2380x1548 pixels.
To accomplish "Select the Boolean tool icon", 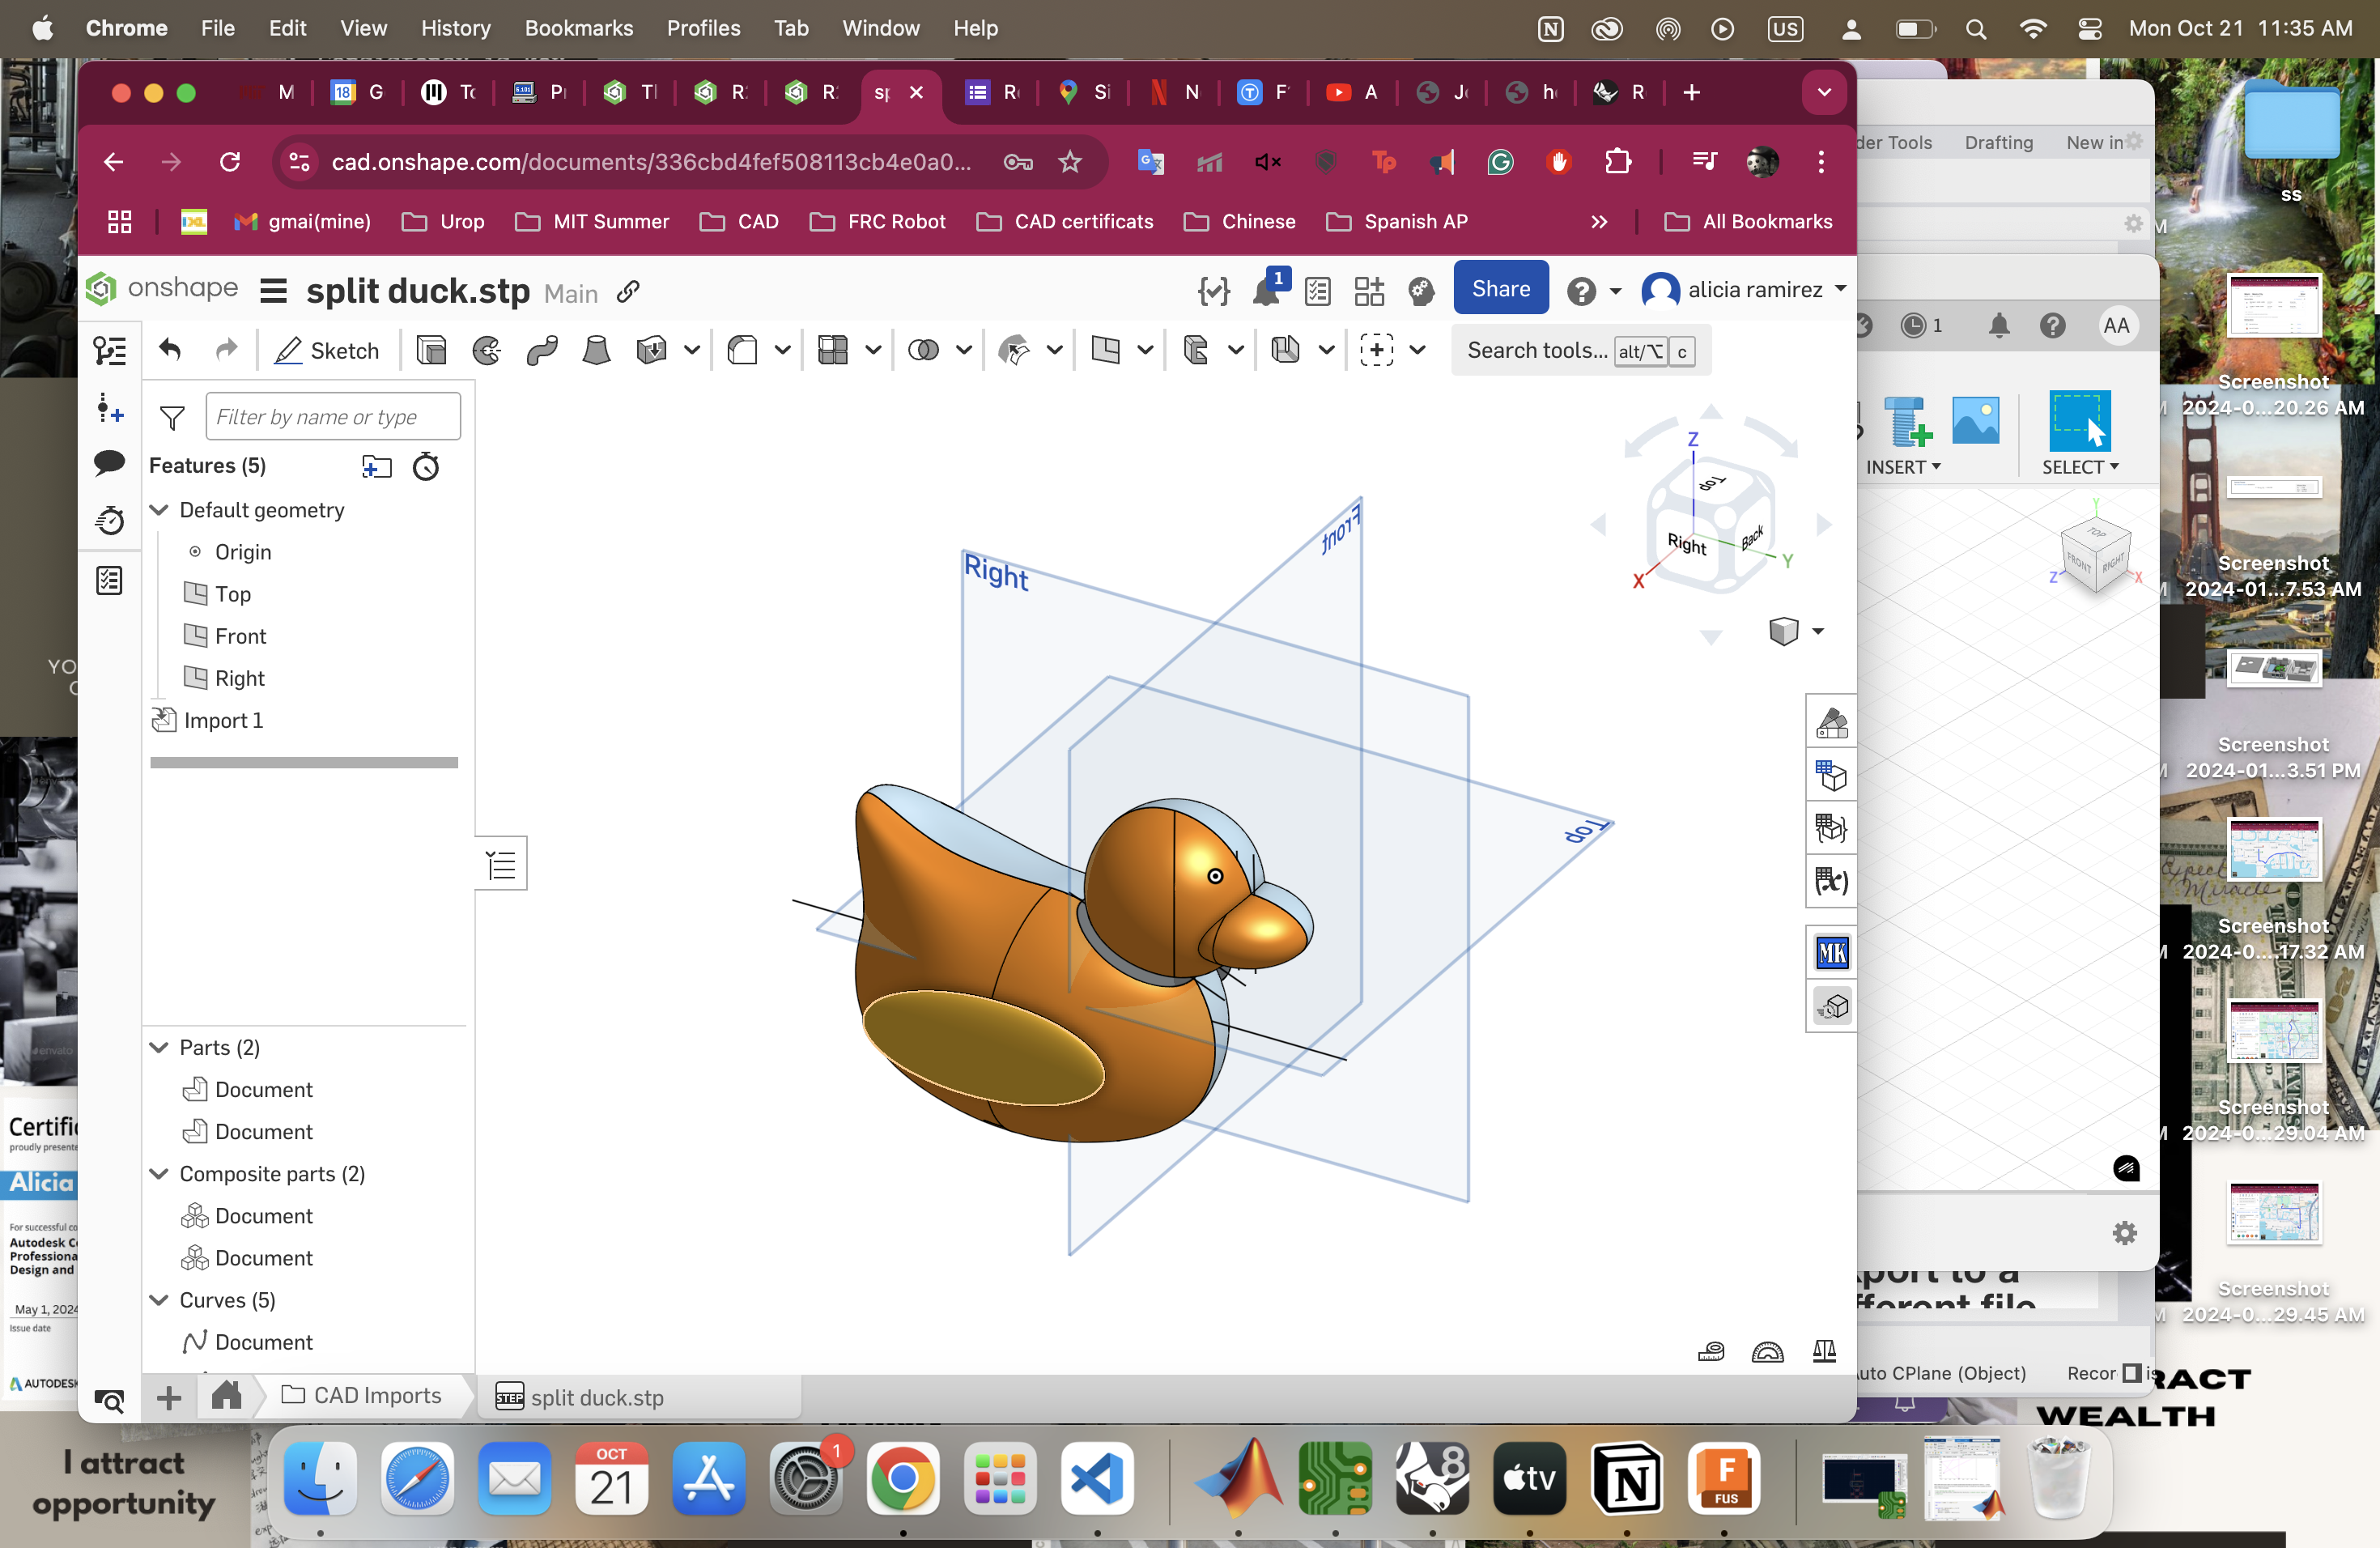I will [x=924, y=350].
